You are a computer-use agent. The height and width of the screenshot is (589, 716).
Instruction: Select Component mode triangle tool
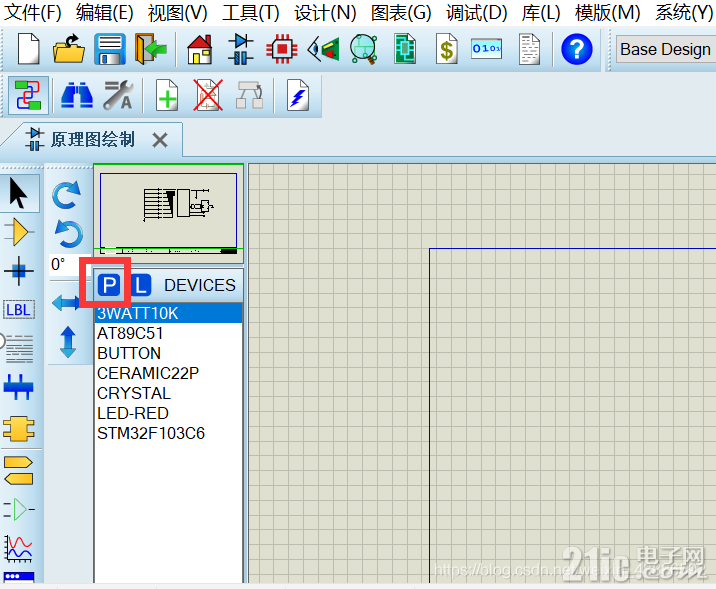[19, 232]
